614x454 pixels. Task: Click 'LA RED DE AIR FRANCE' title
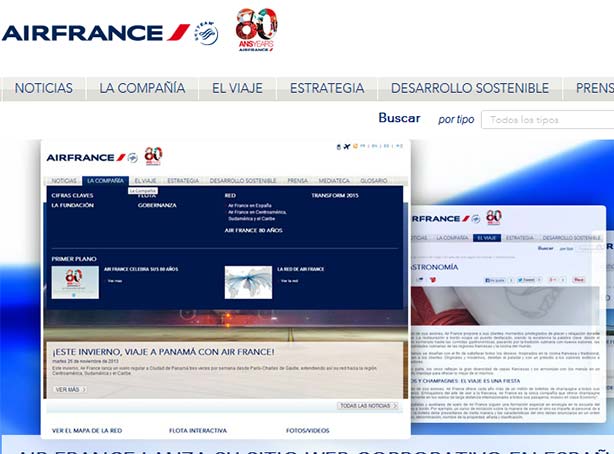coord(301,269)
